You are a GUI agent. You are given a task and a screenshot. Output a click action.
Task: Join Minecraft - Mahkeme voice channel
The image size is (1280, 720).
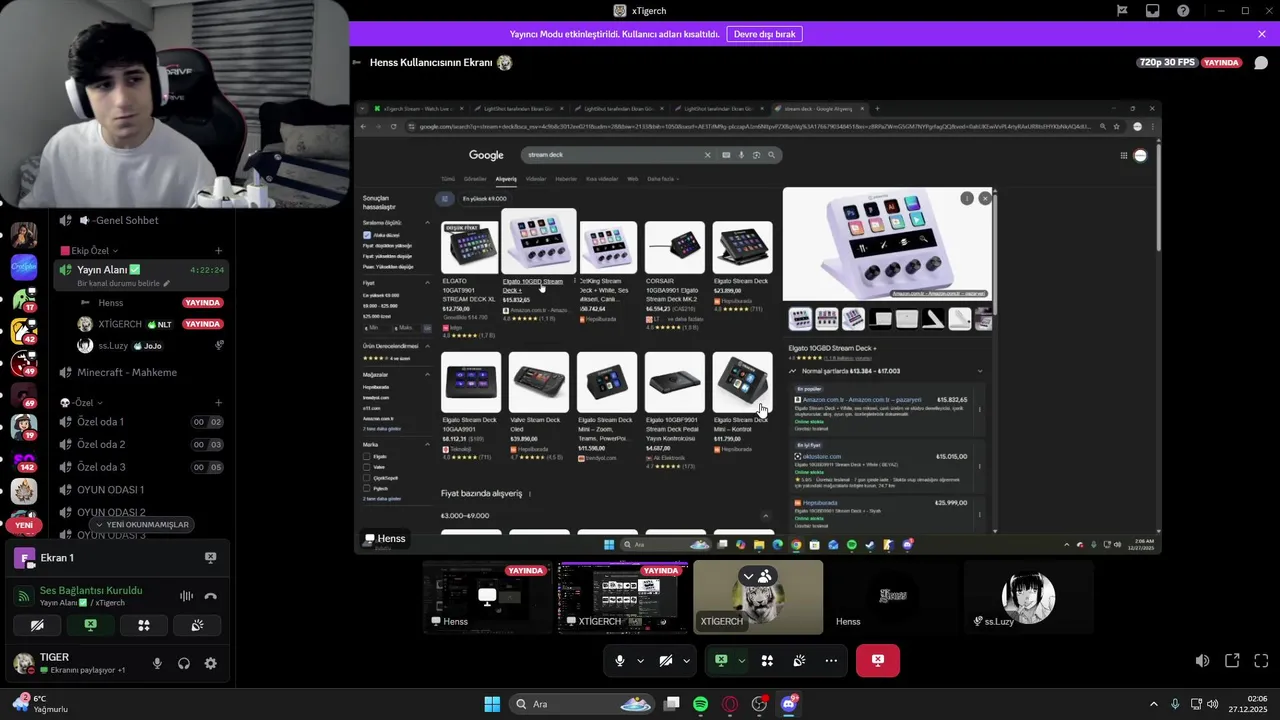pos(140,372)
